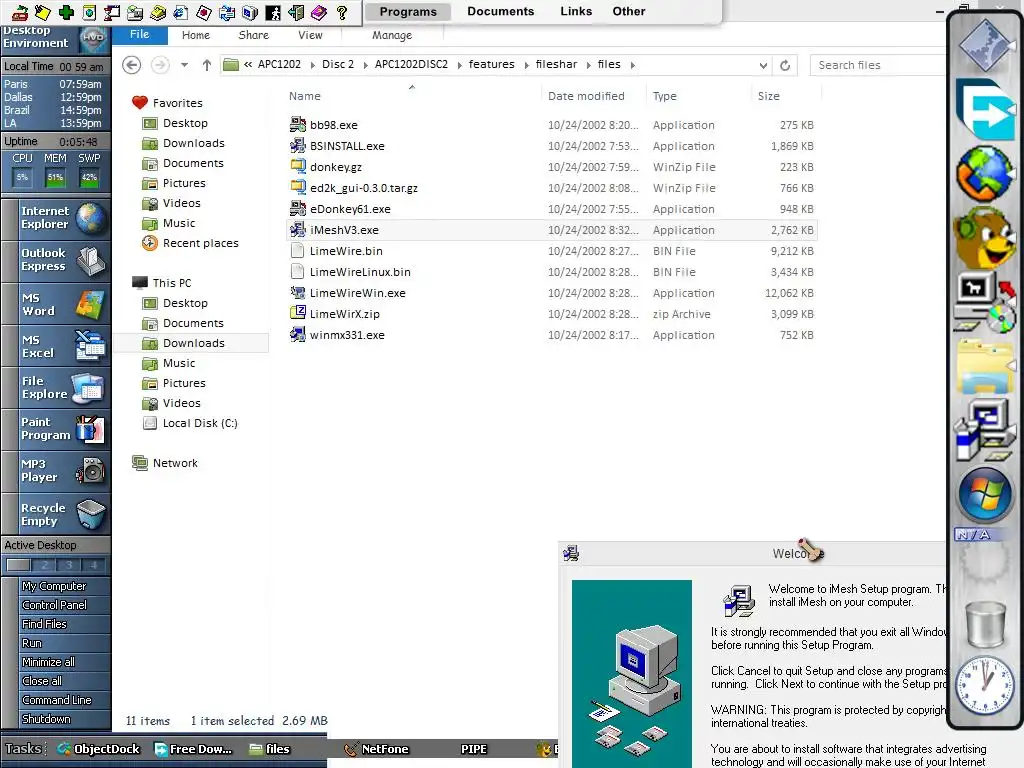Click the analog clock in the dock
The image size is (1024, 768).
click(x=985, y=685)
